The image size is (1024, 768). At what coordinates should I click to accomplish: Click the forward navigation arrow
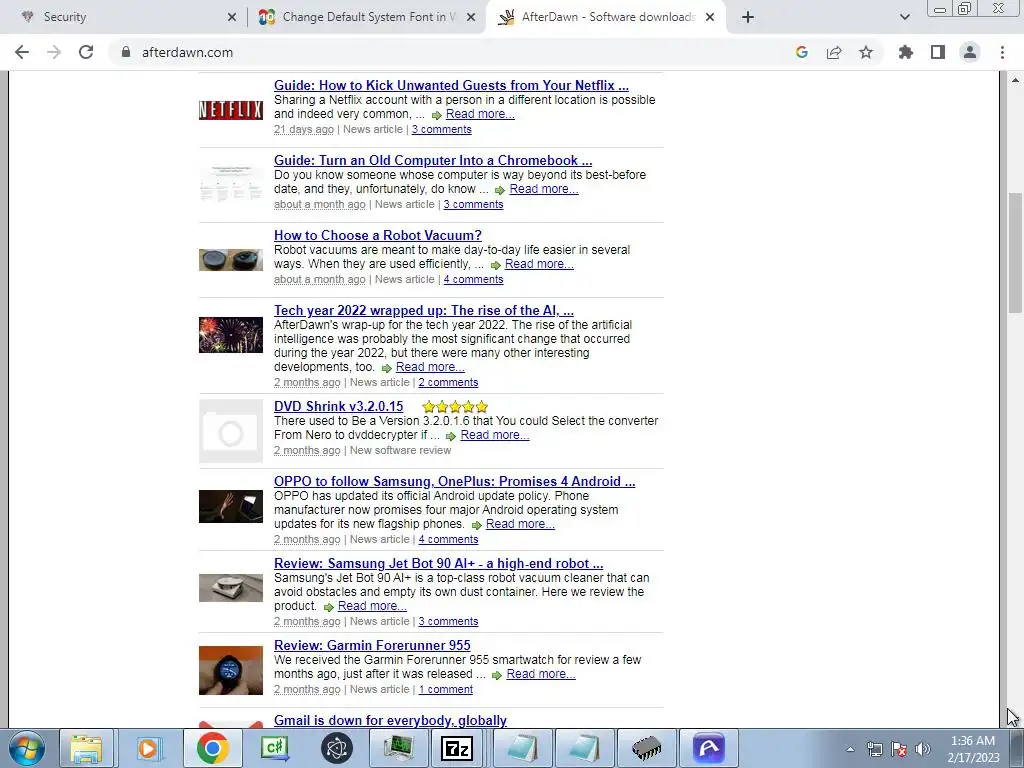pyautogui.click(x=54, y=52)
